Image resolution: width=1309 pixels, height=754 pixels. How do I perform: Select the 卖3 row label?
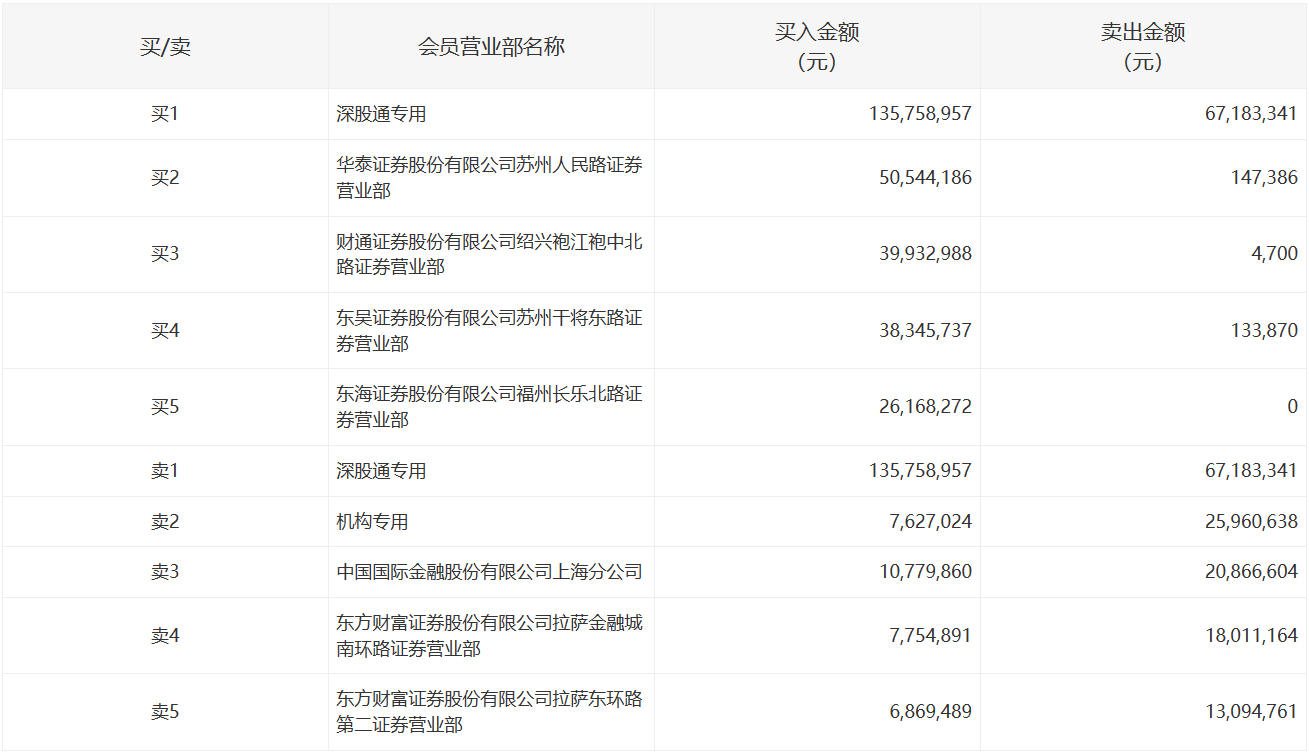pos(165,572)
